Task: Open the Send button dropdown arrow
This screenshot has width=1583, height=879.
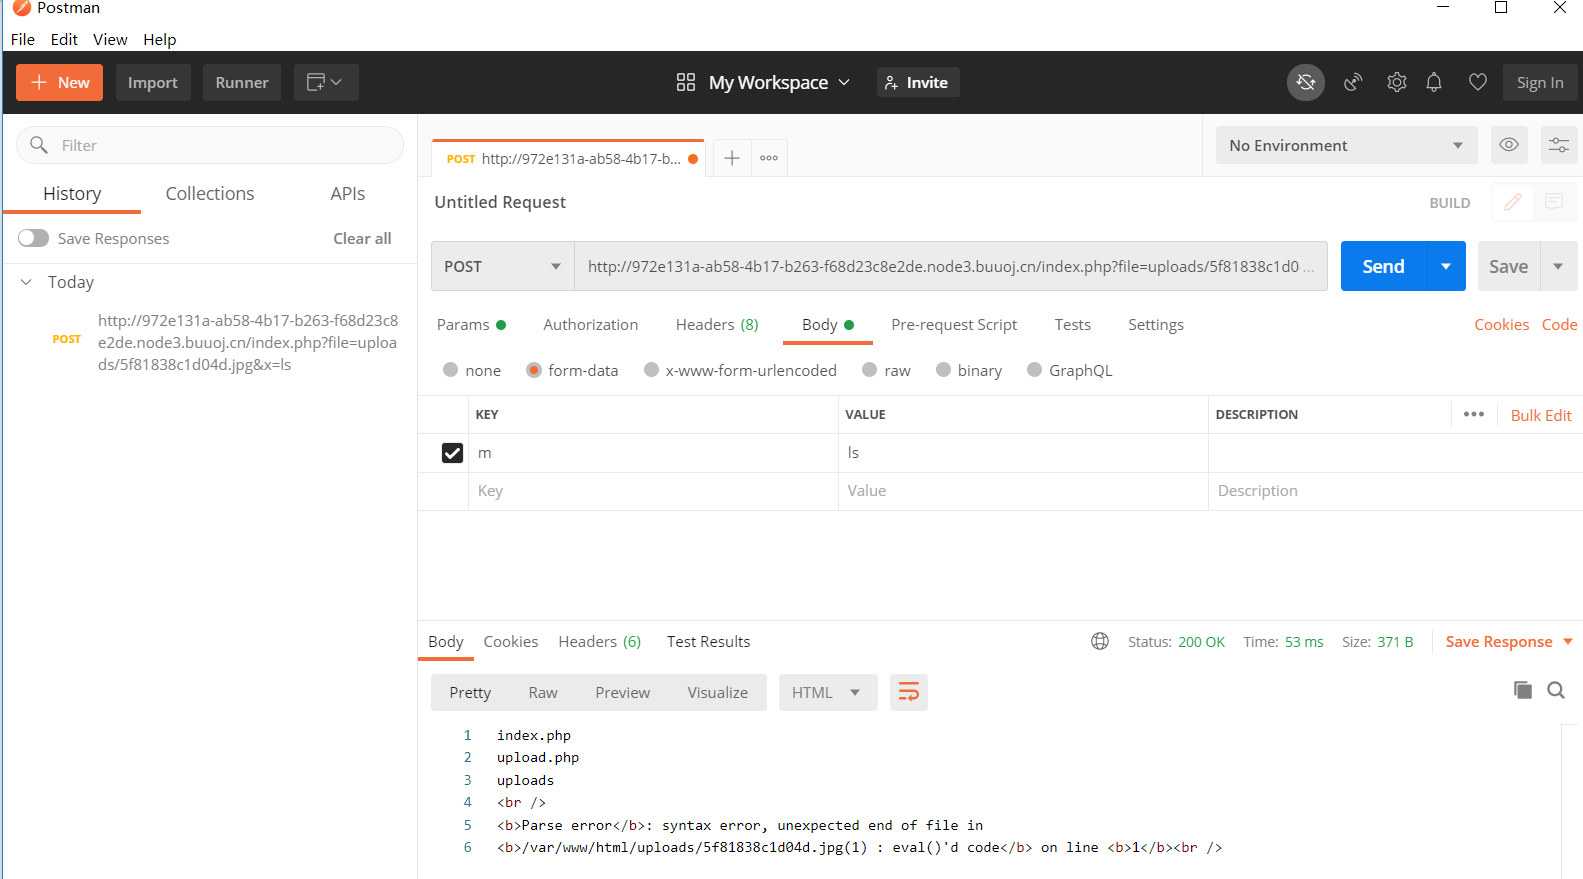Action: click(x=1446, y=266)
